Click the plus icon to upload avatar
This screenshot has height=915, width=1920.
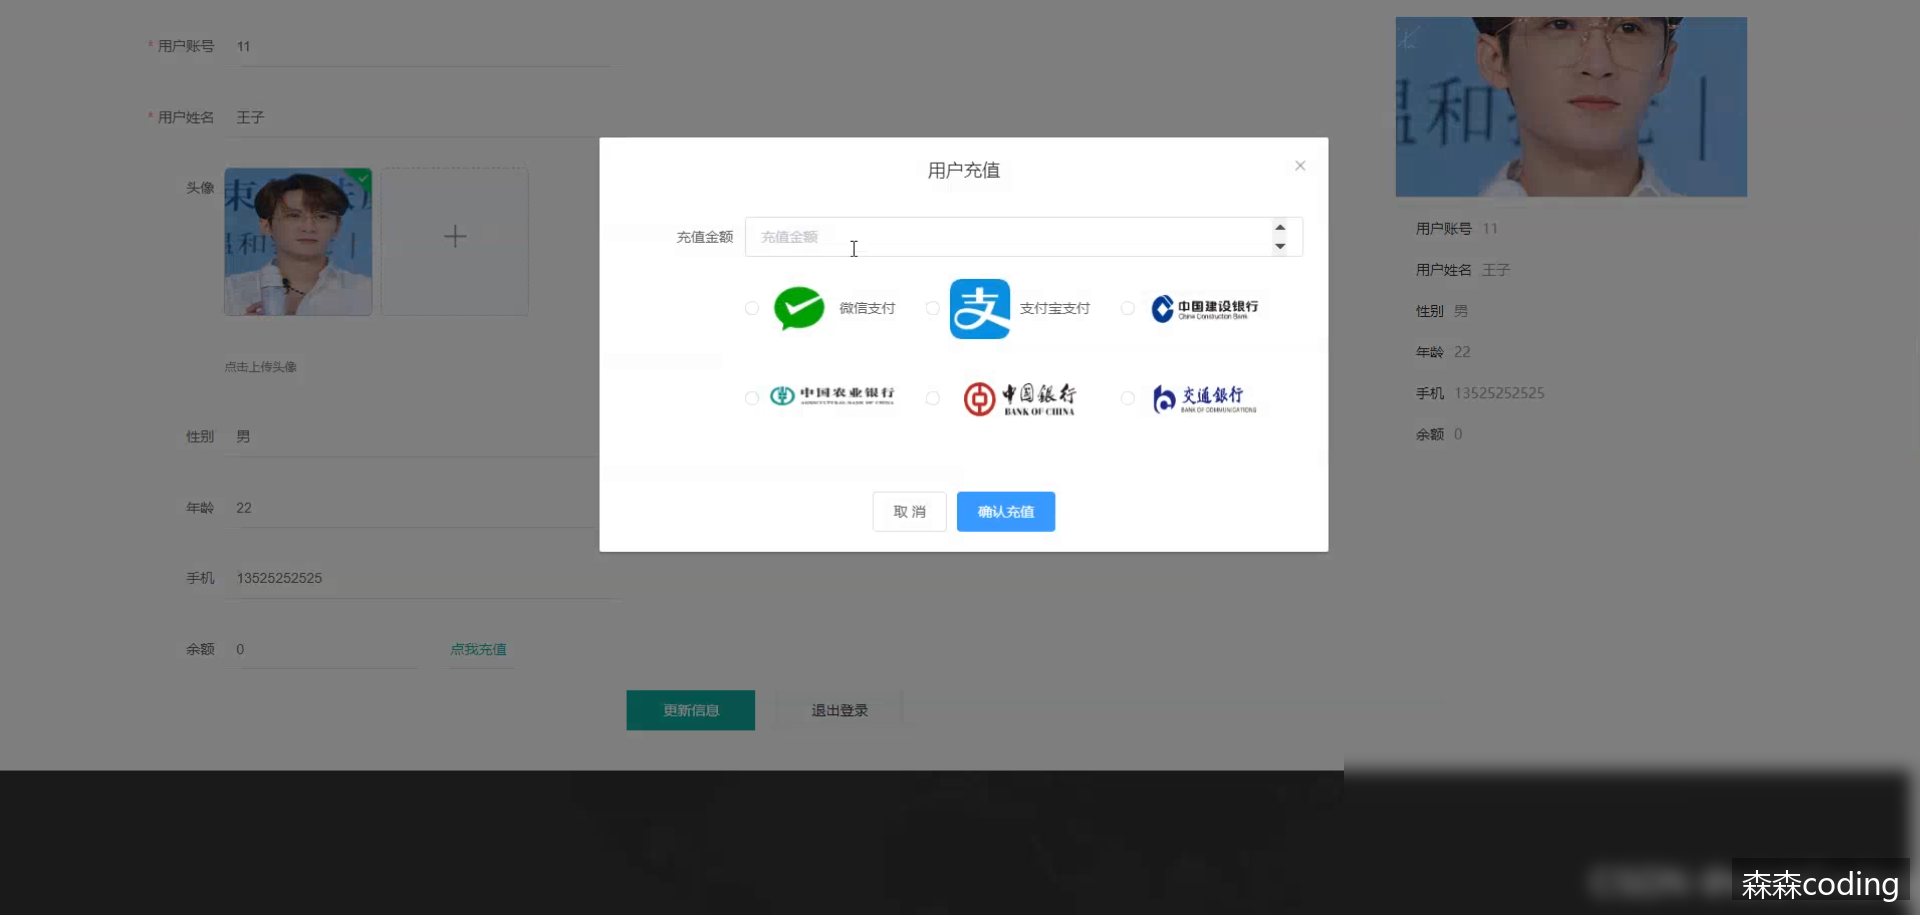tap(455, 237)
